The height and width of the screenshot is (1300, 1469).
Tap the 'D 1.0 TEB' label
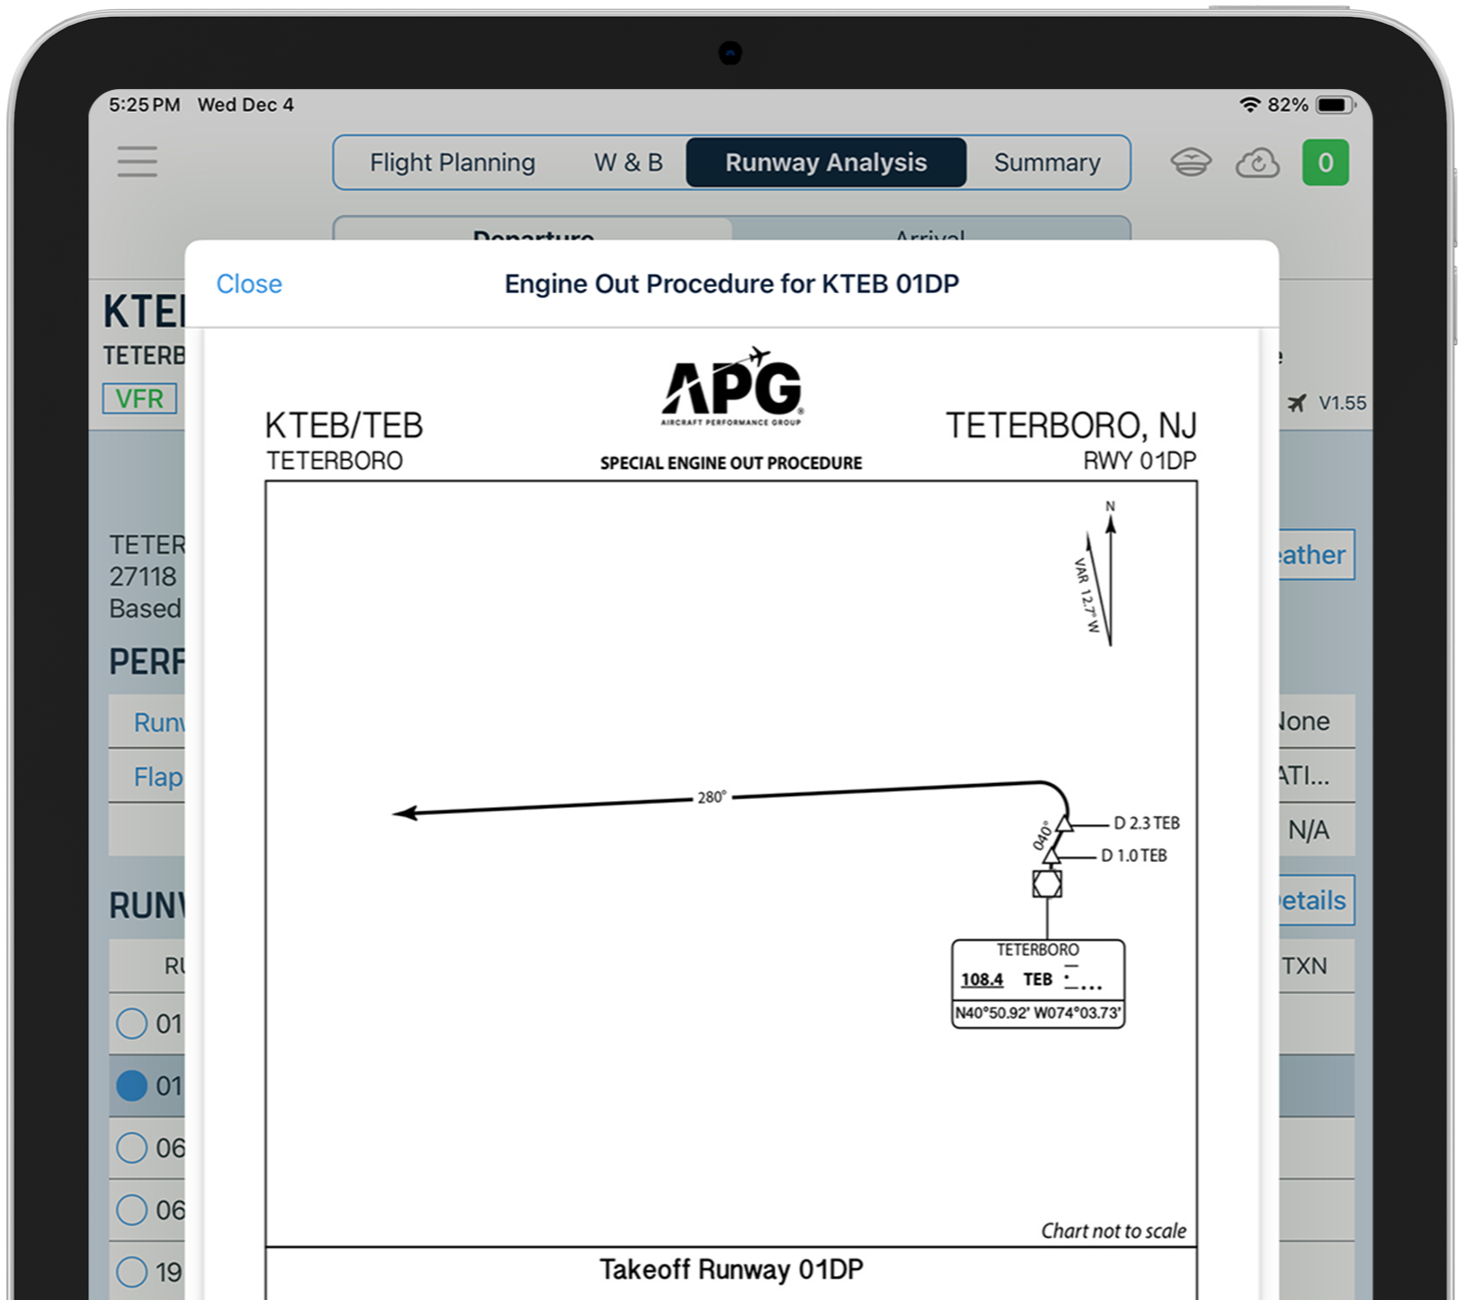click(1134, 856)
